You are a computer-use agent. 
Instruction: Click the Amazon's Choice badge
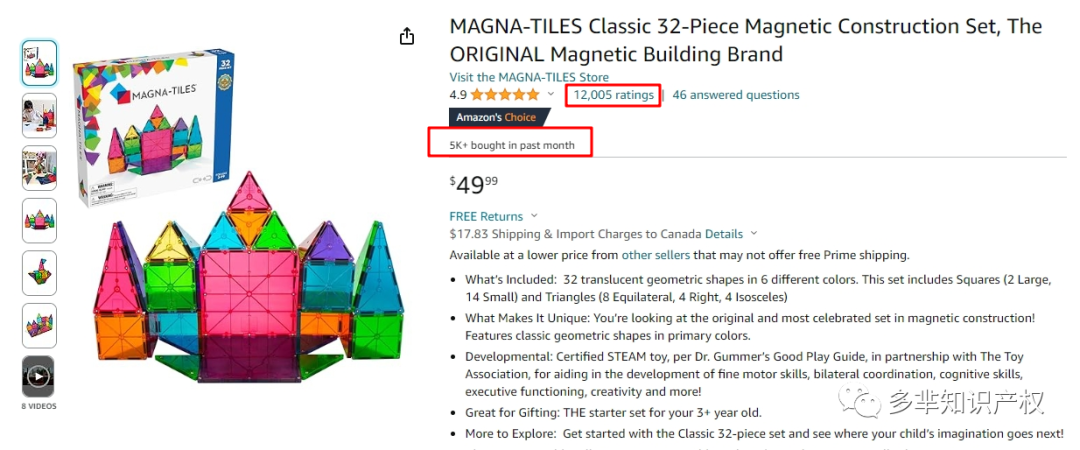click(496, 117)
